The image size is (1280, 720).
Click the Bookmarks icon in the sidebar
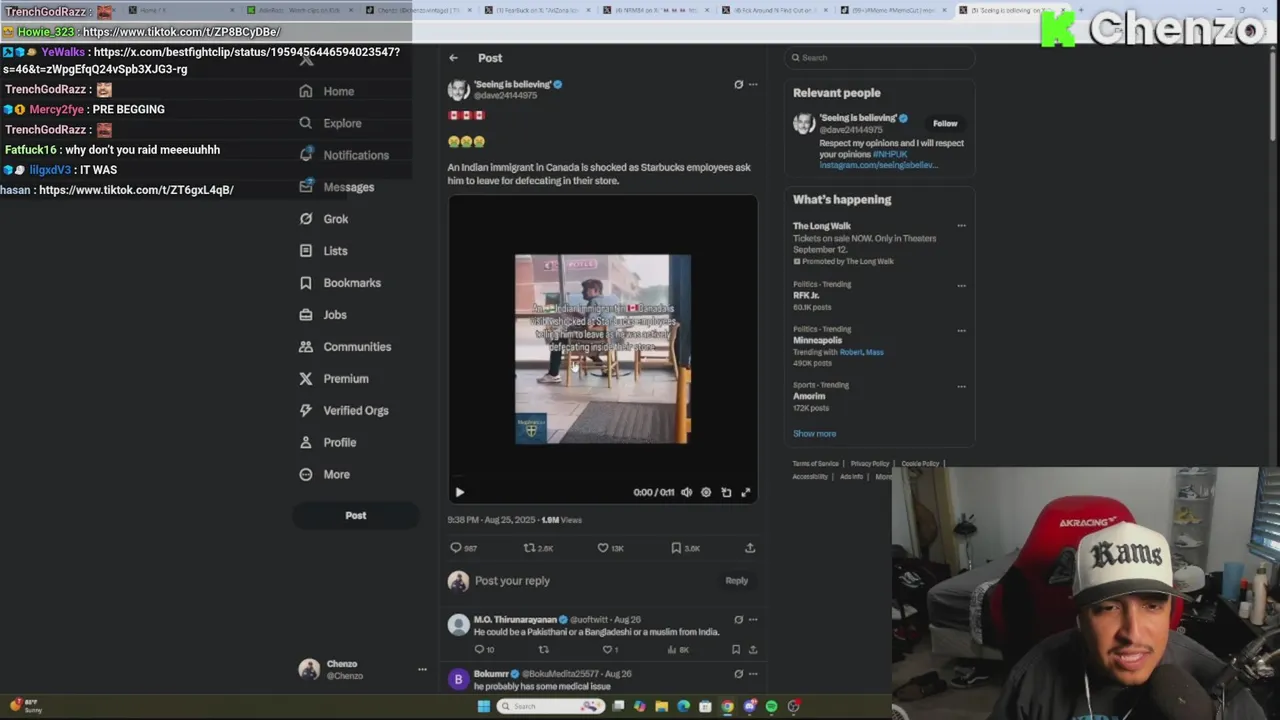[x=306, y=283]
